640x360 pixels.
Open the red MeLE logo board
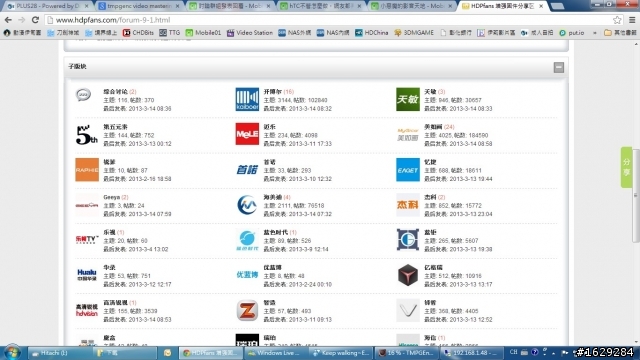[247, 134]
